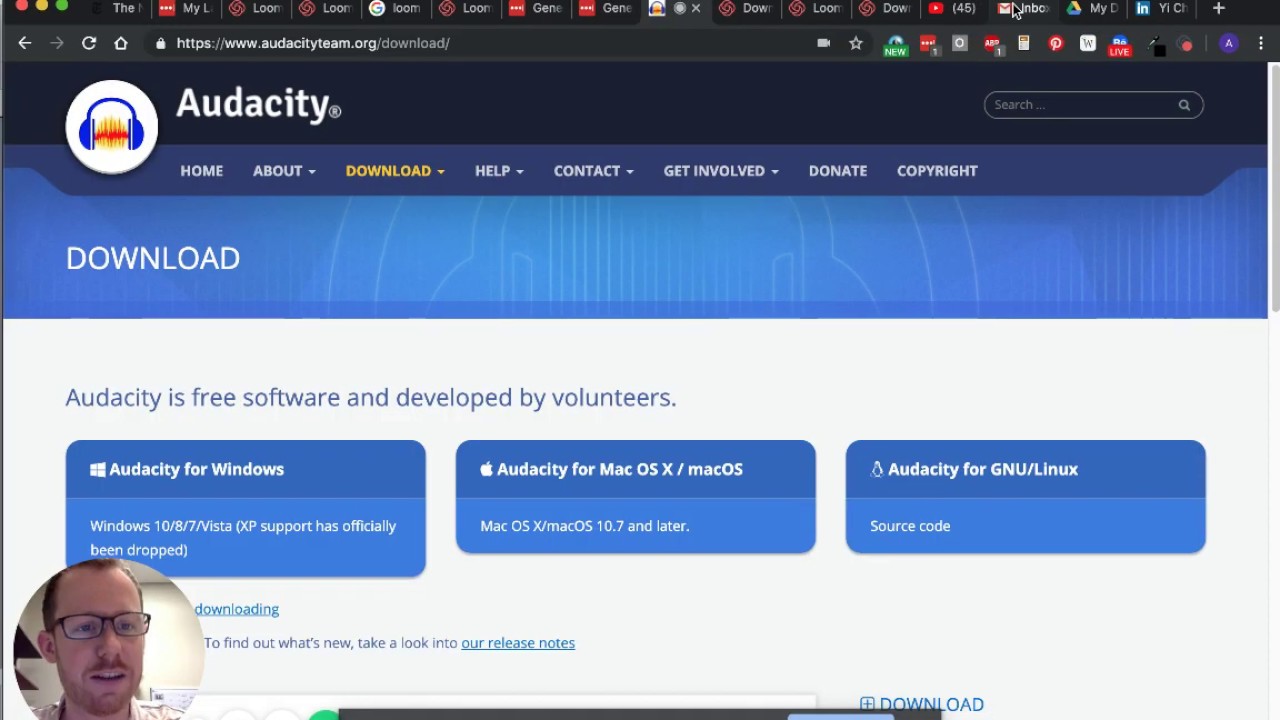1280x720 pixels.
Task: Open a new browser tab with plus
Action: (1218, 8)
